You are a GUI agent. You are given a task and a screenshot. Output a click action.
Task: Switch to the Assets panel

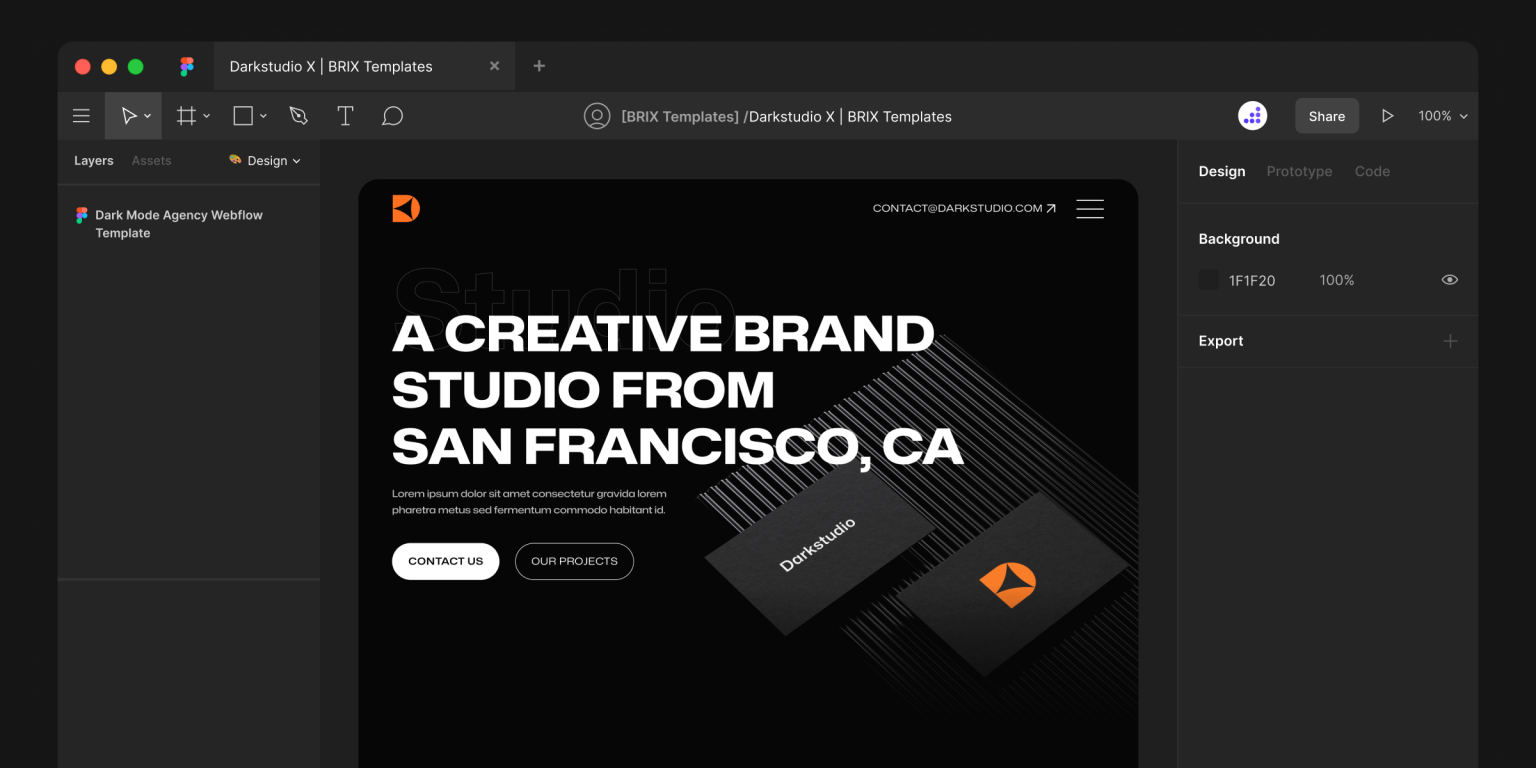[x=151, y=160]
